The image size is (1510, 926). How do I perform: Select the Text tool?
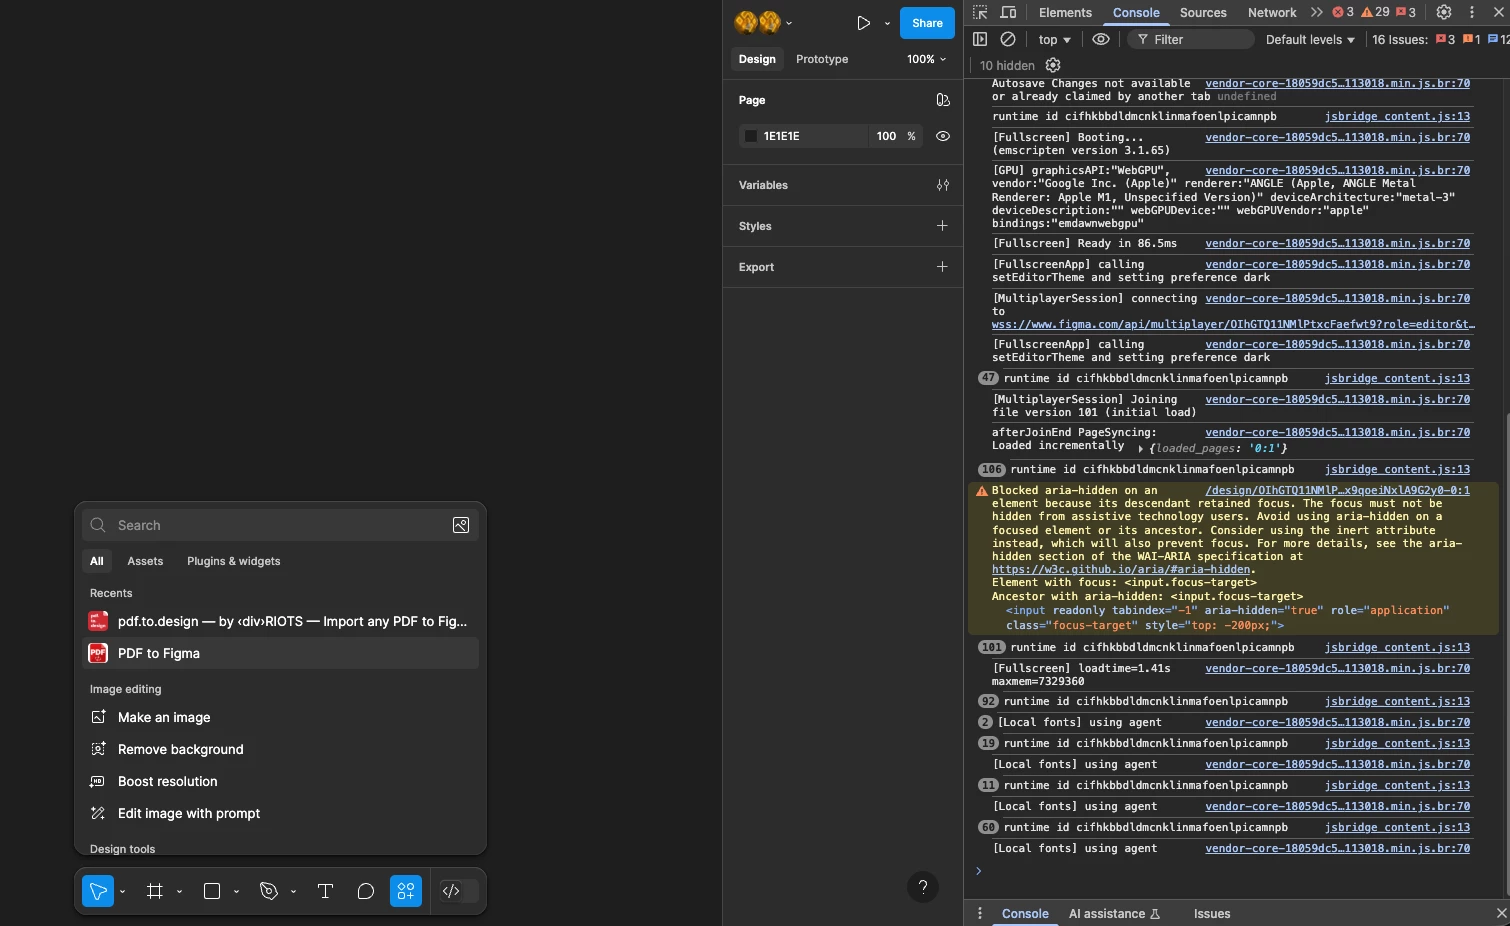click(325, 891)
